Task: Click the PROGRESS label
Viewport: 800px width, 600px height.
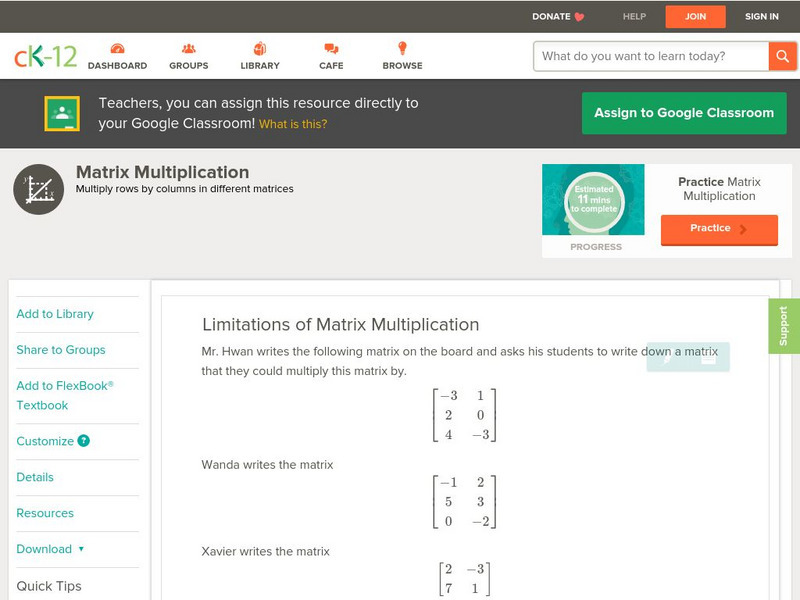Action: pos(596,247)
